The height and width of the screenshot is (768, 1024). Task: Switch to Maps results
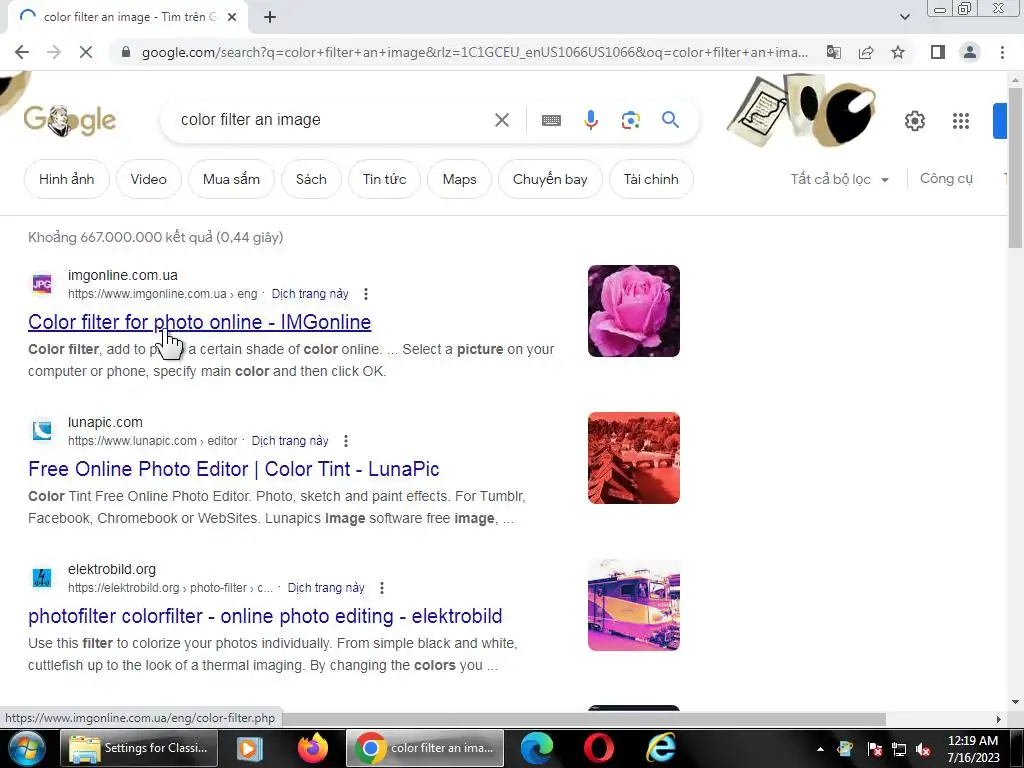pos(459,179)
